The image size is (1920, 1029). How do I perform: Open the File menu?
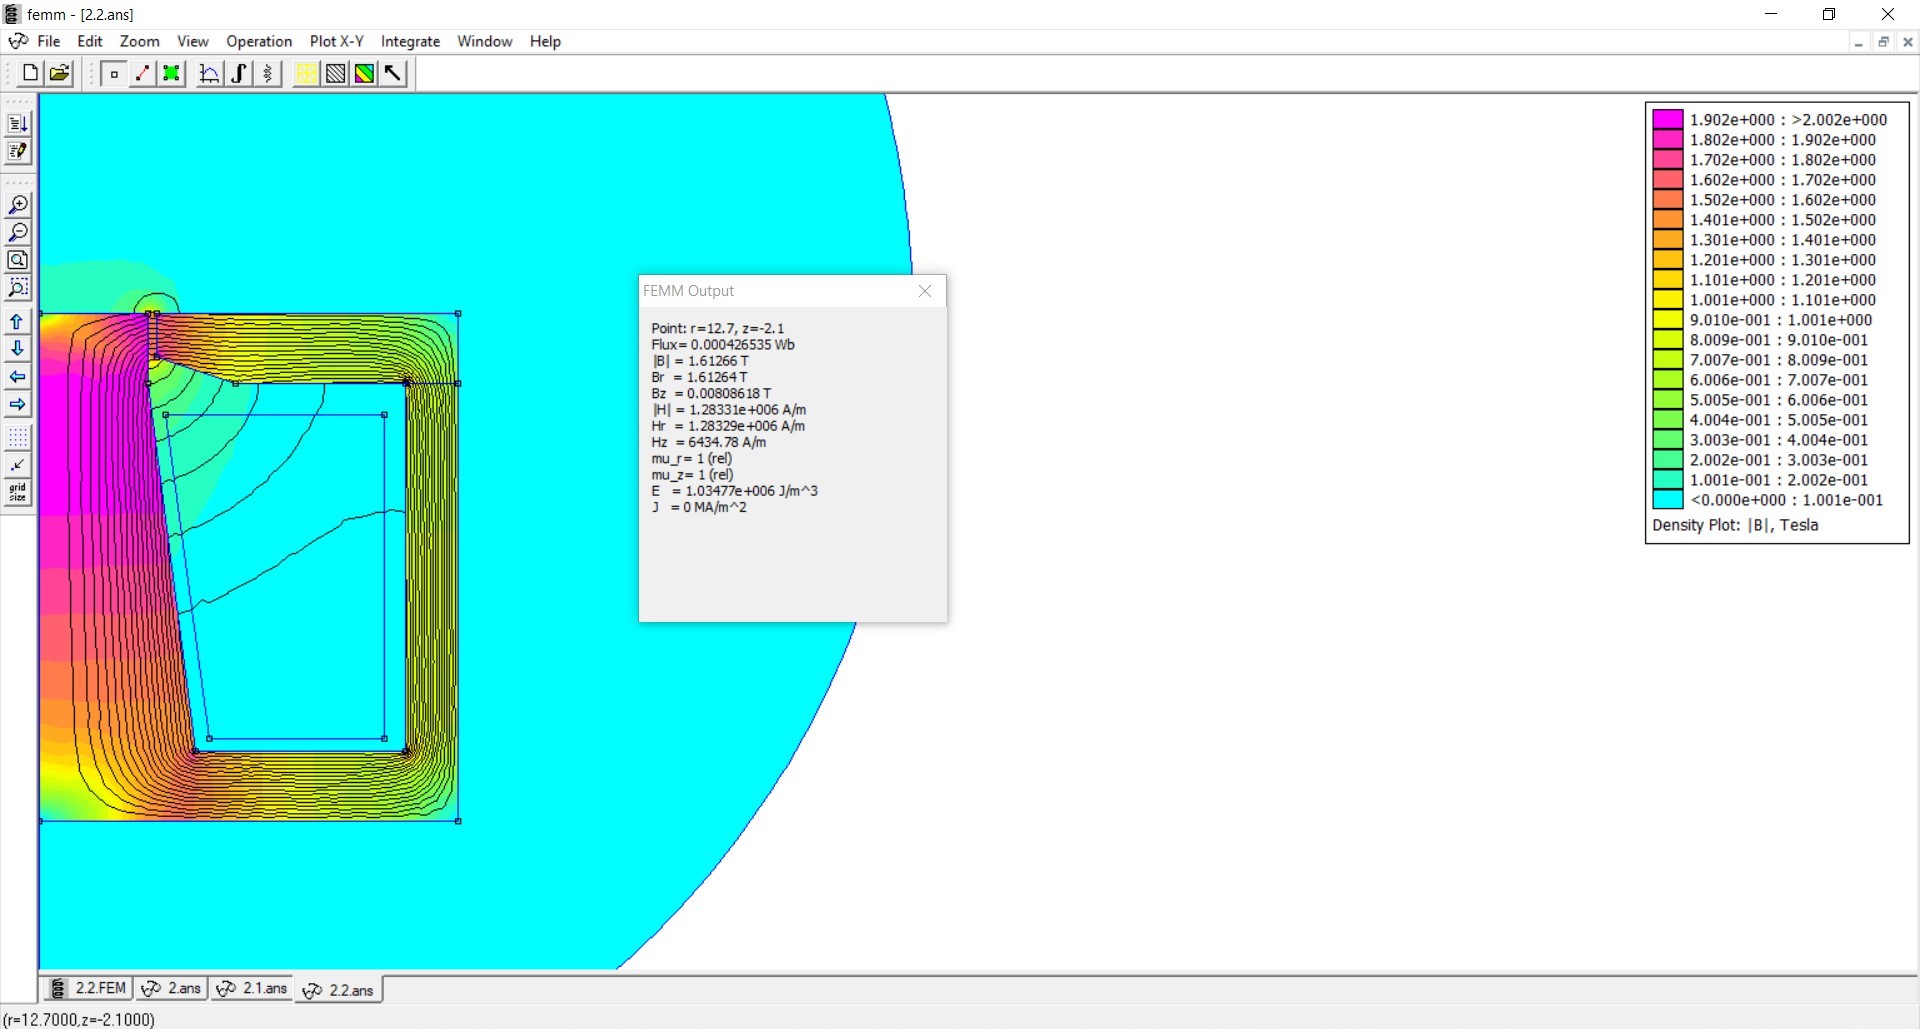[x=49, y=41]
